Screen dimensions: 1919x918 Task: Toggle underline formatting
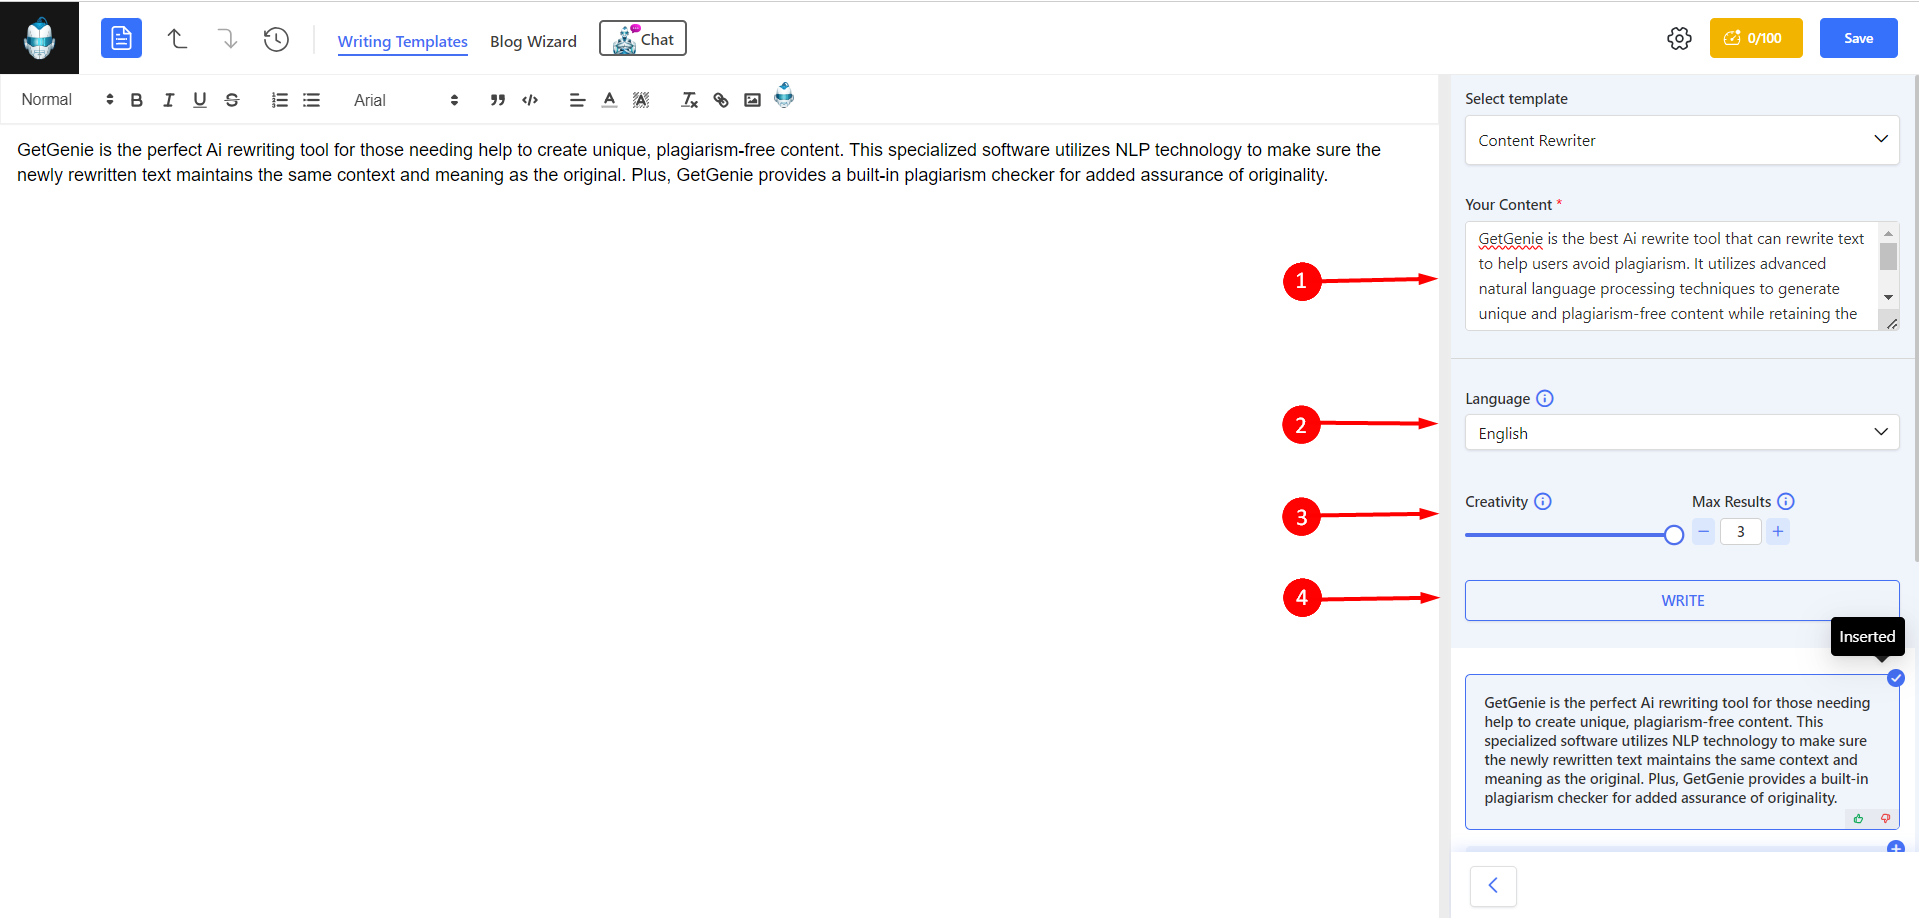tap(200, 100)
